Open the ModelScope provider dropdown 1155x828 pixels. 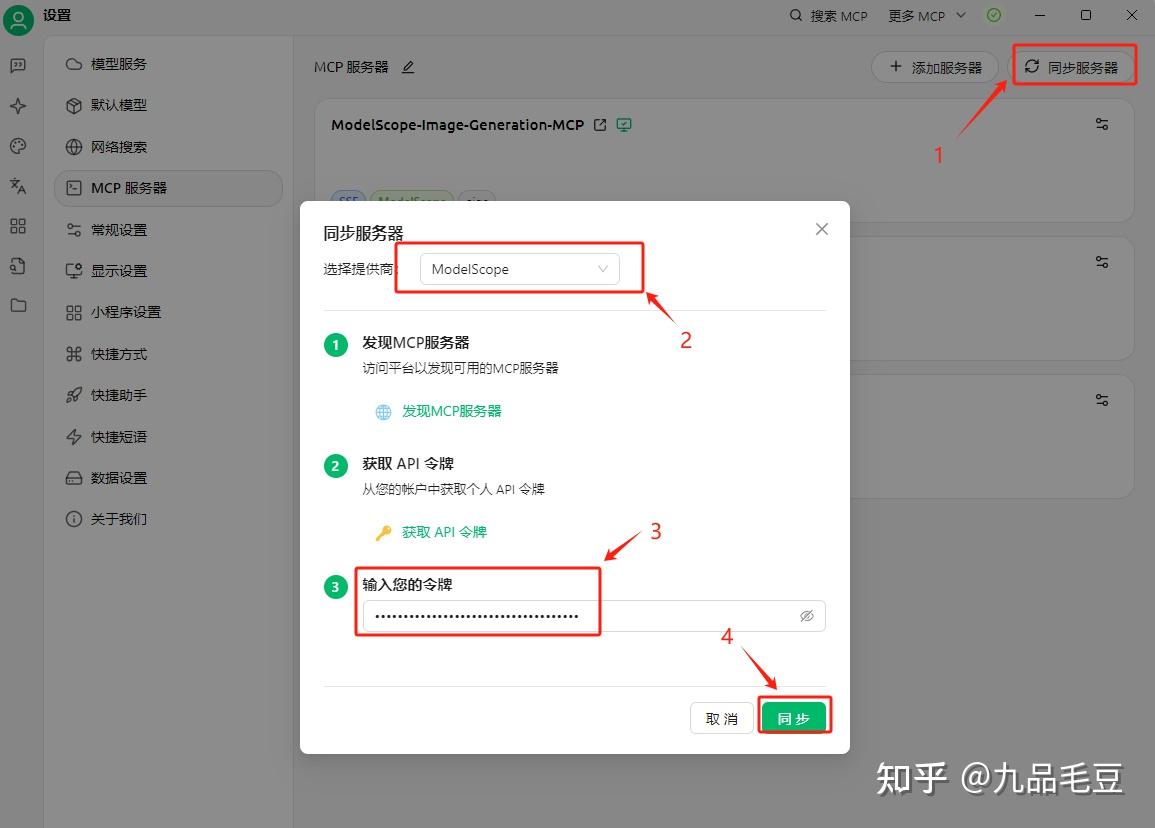click(x=520, y=268)
